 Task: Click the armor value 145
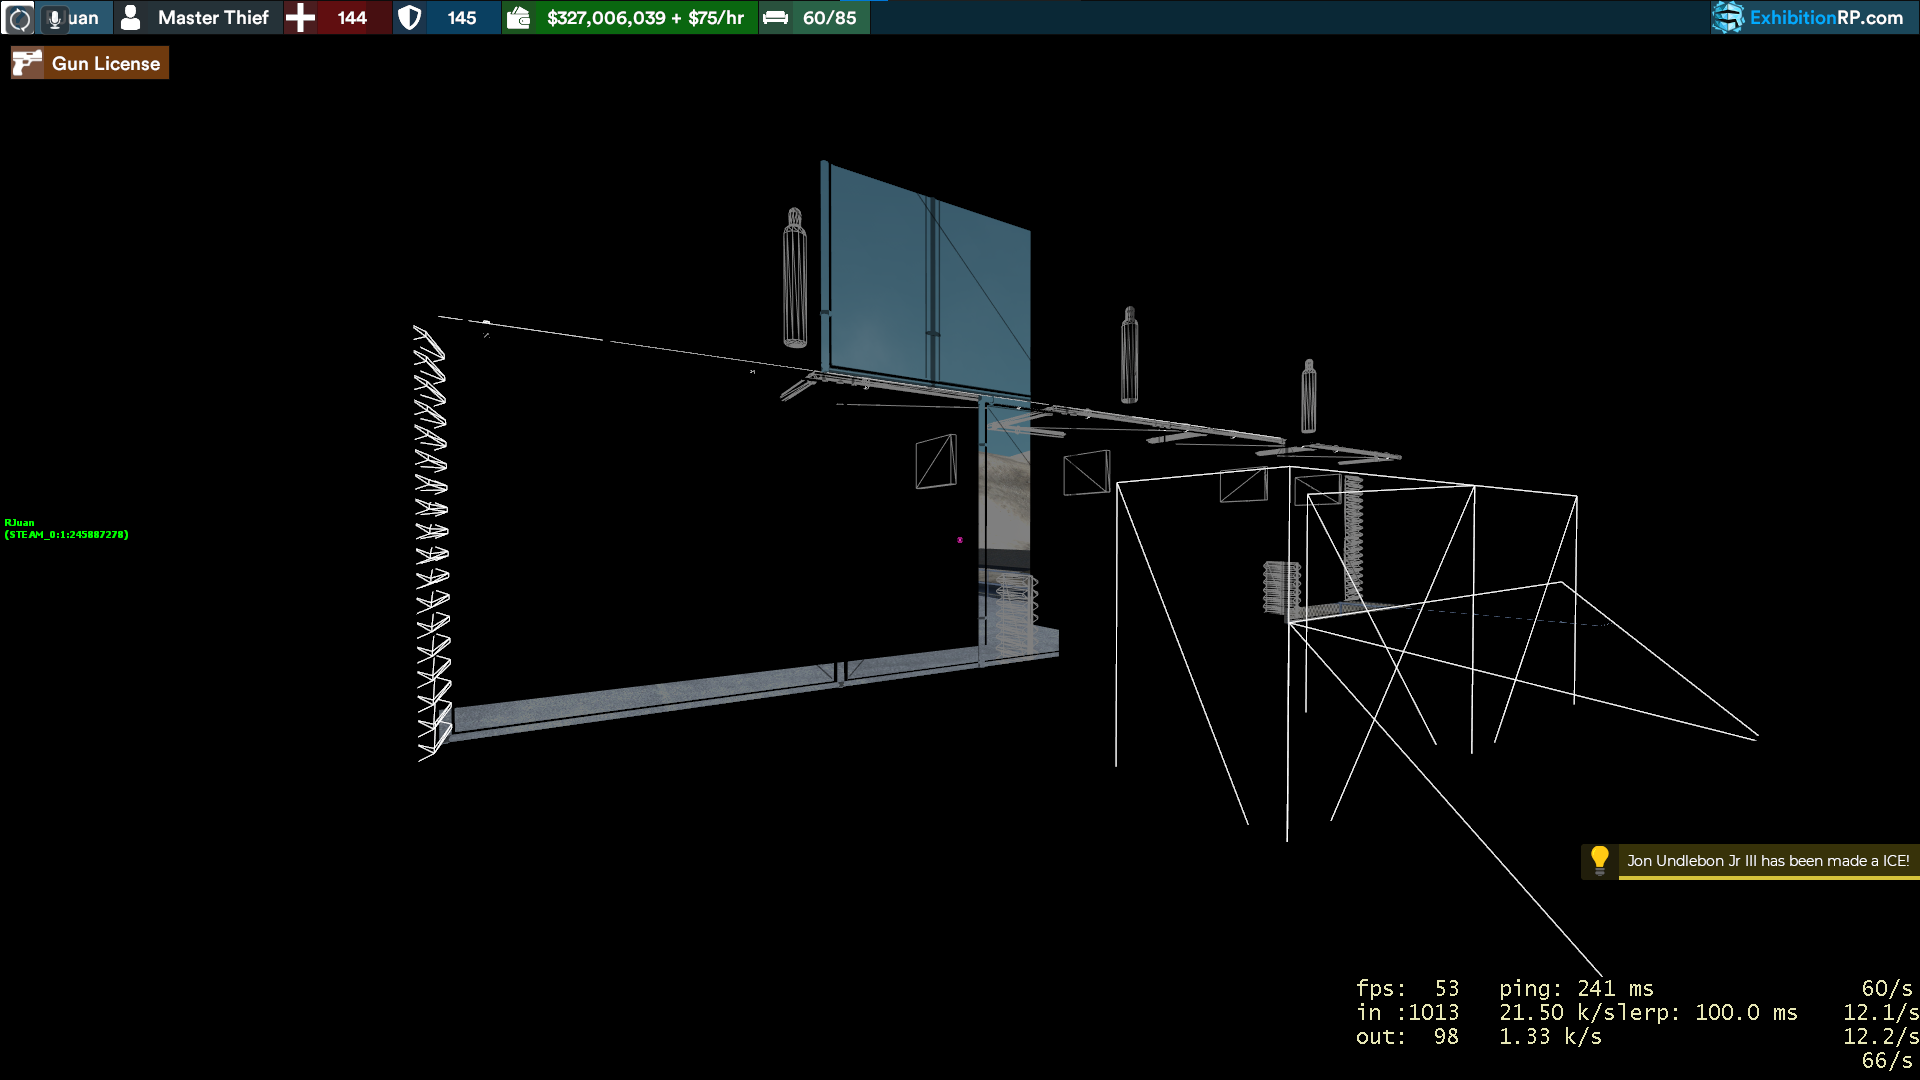461,17
